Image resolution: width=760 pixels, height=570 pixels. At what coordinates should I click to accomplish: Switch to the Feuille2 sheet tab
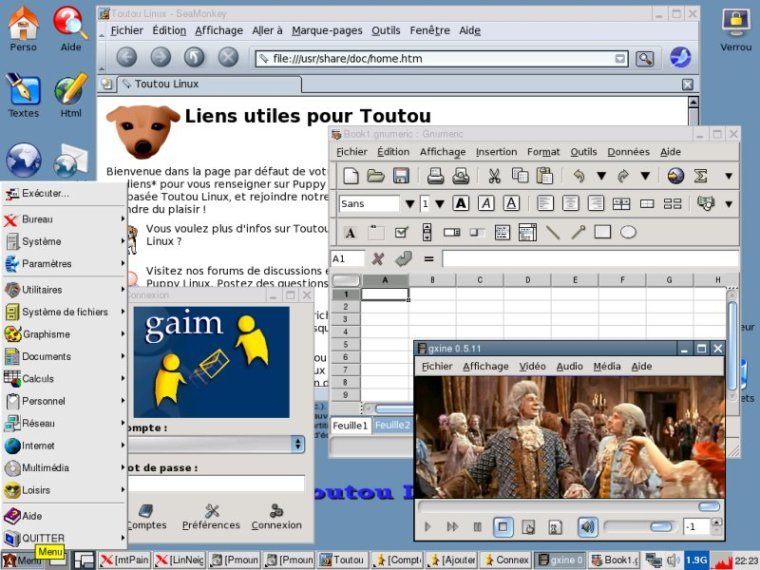point(392,425)
